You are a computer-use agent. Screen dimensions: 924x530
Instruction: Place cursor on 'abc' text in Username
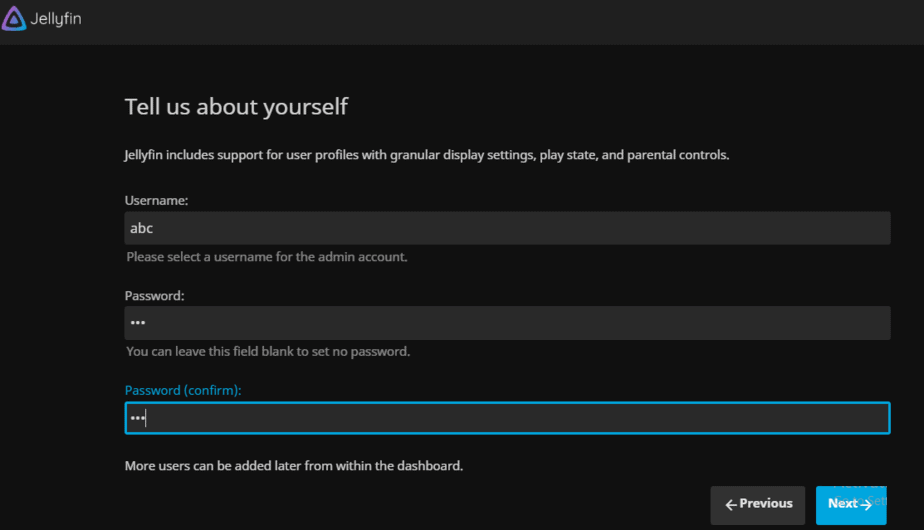pos(141,228)
